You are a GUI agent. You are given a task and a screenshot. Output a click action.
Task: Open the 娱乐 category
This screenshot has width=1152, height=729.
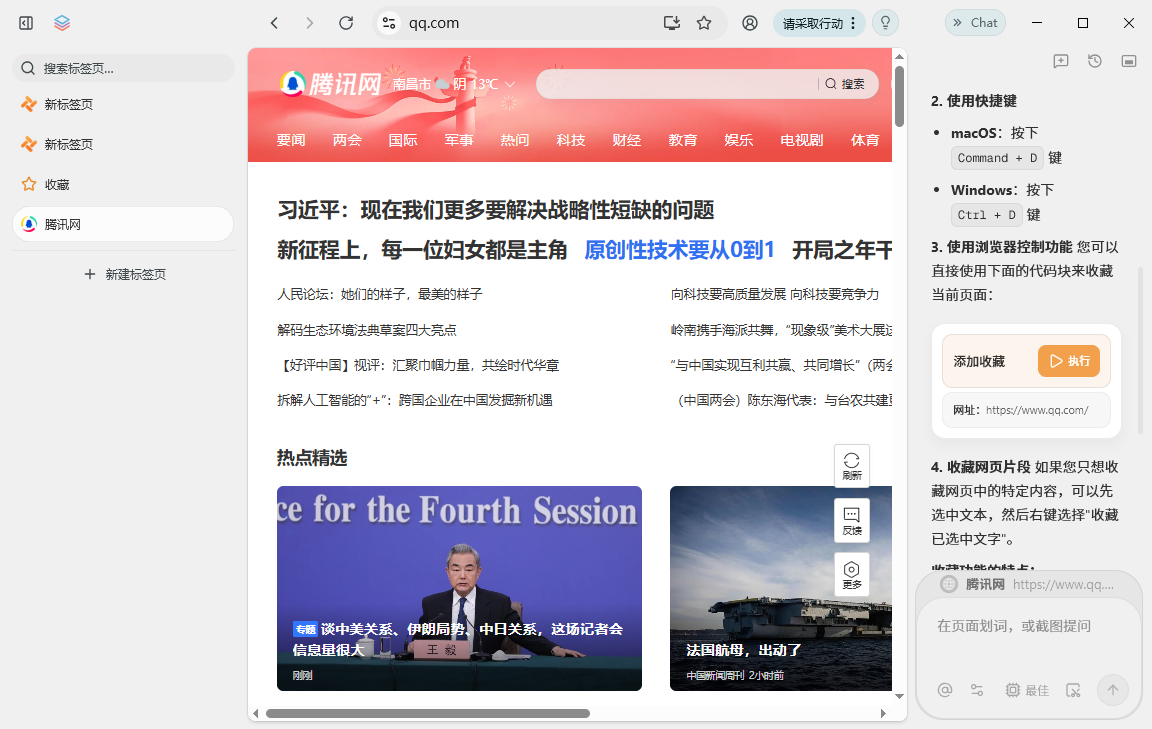pyautogui.click(x=738, y=140)
